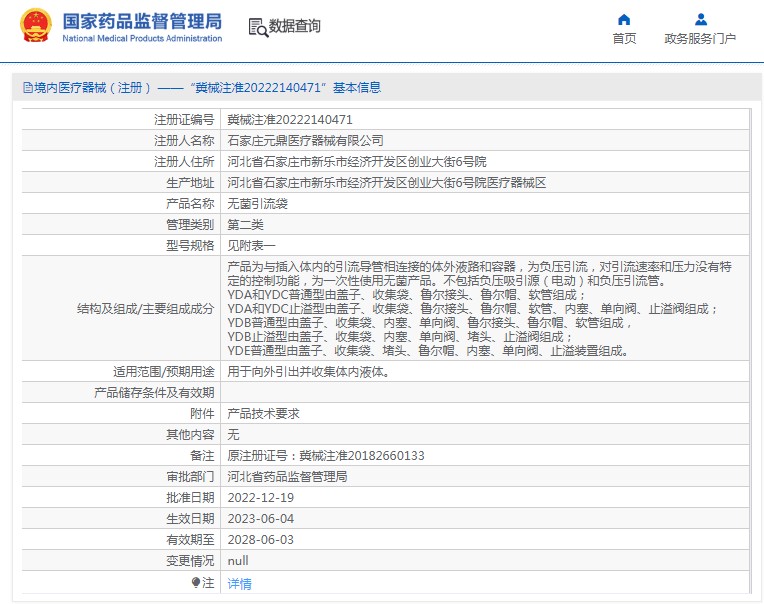Click 国家药品监督管理局 site title

(x=142, y=21)
